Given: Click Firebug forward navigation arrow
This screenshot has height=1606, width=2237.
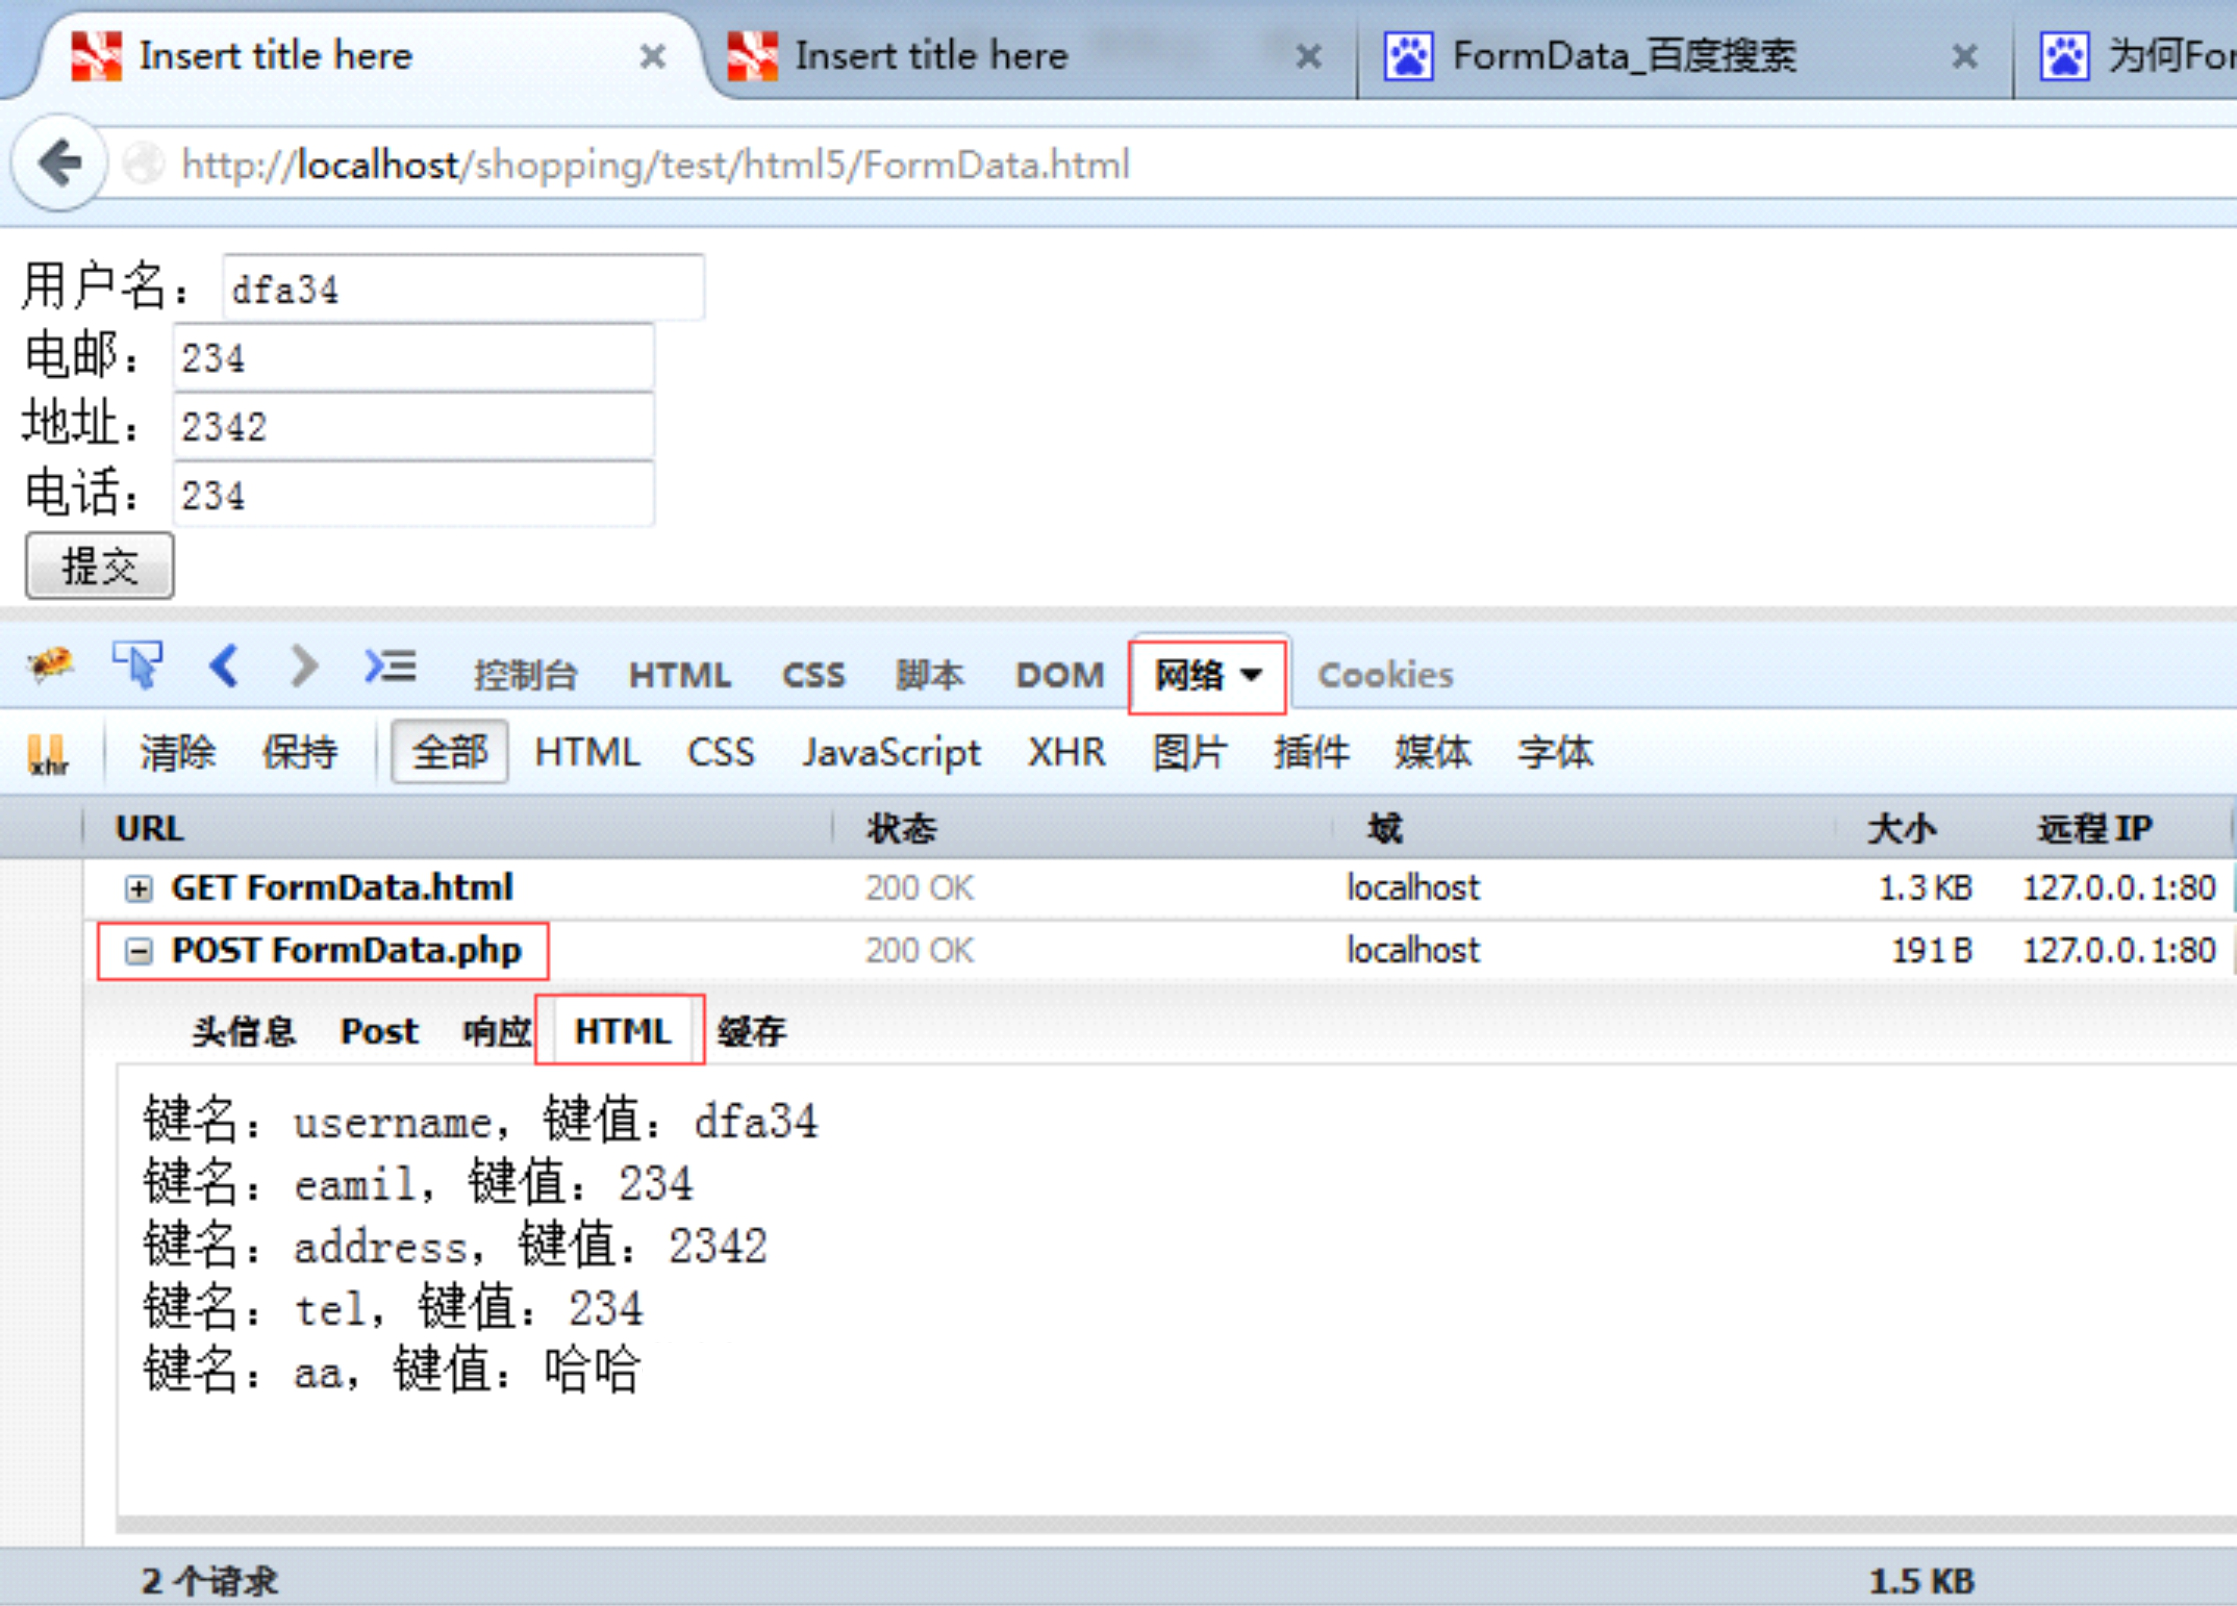Looking at the screenshot, I should [303, 666].
